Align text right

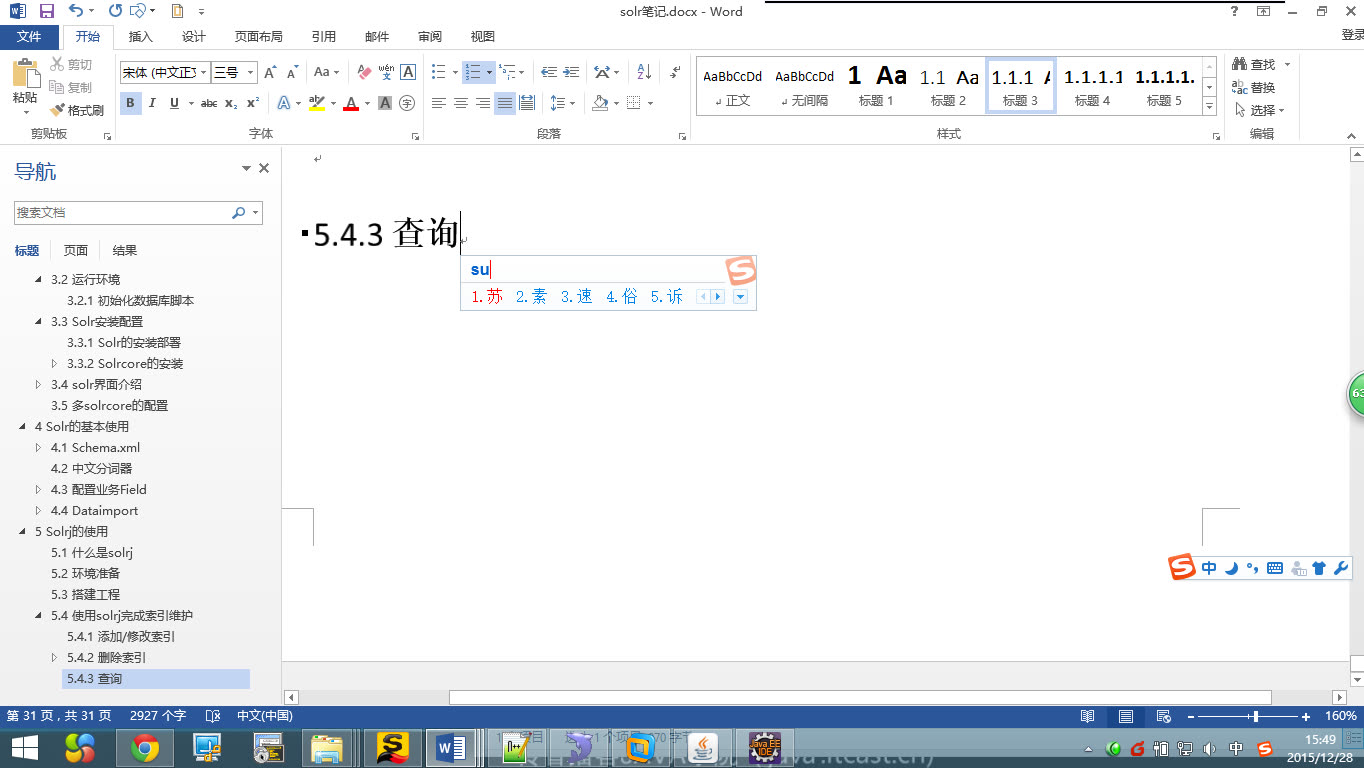click(483, 103)
